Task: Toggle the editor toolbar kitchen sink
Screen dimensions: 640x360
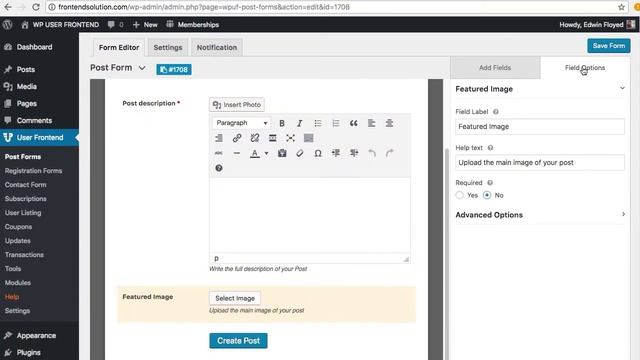Action: (309, 138)
